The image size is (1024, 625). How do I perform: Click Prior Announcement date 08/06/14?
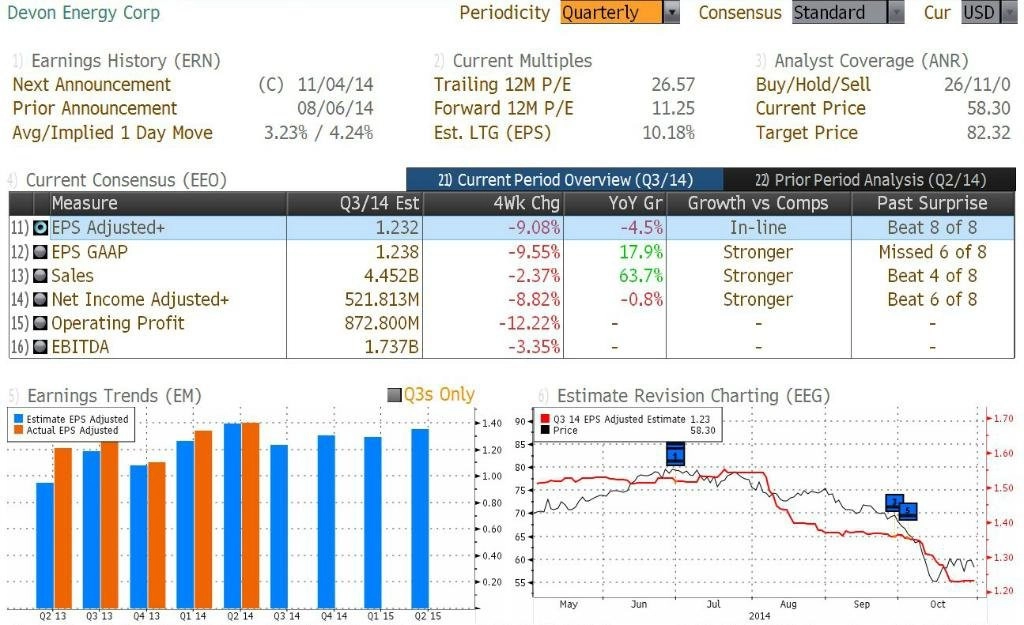336,108
